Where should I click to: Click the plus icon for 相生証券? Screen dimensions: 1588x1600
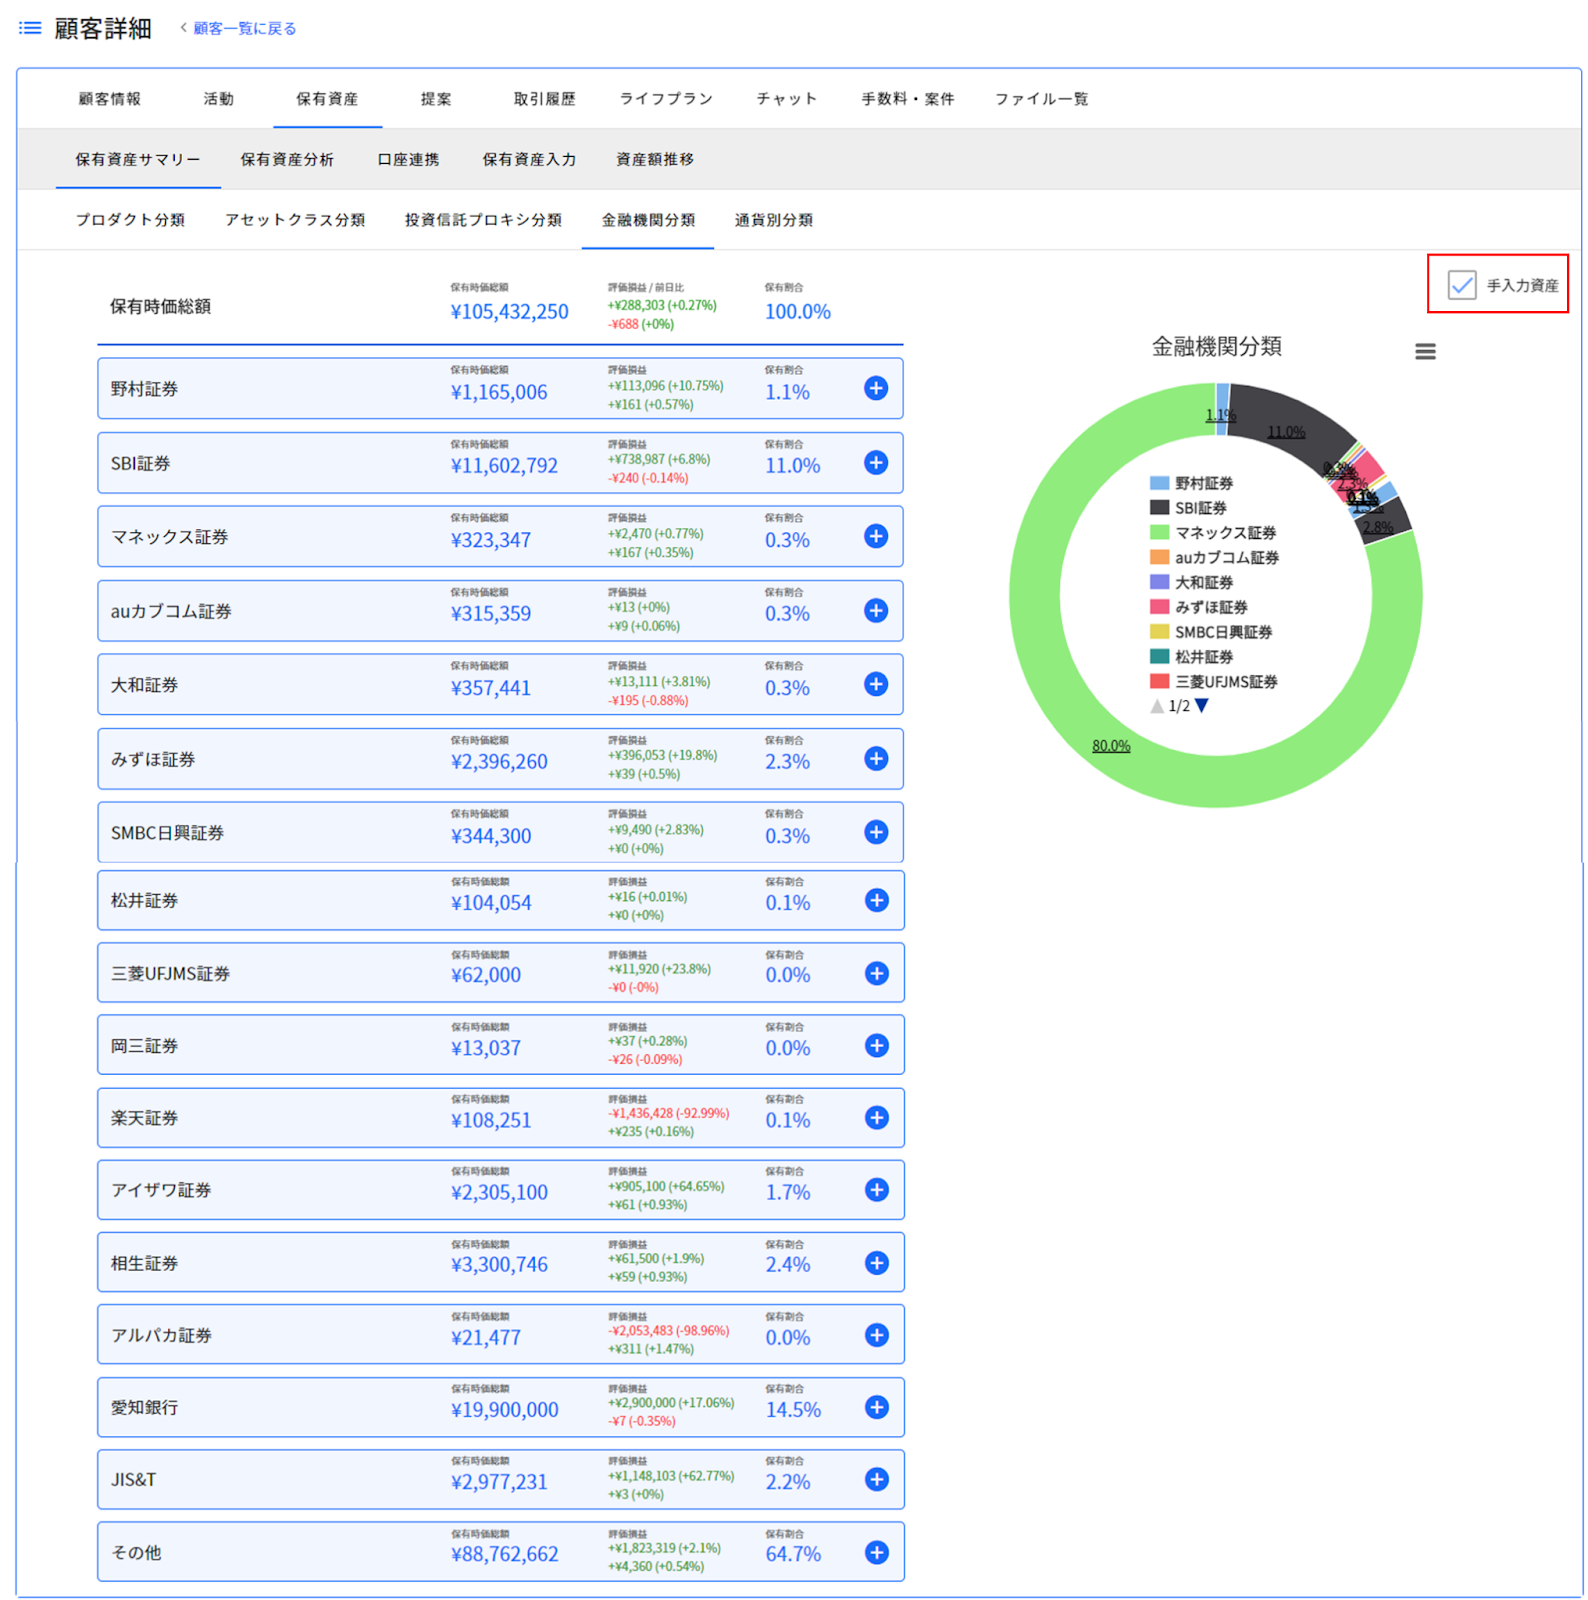pyautogui.click(x=876, y=1263)
